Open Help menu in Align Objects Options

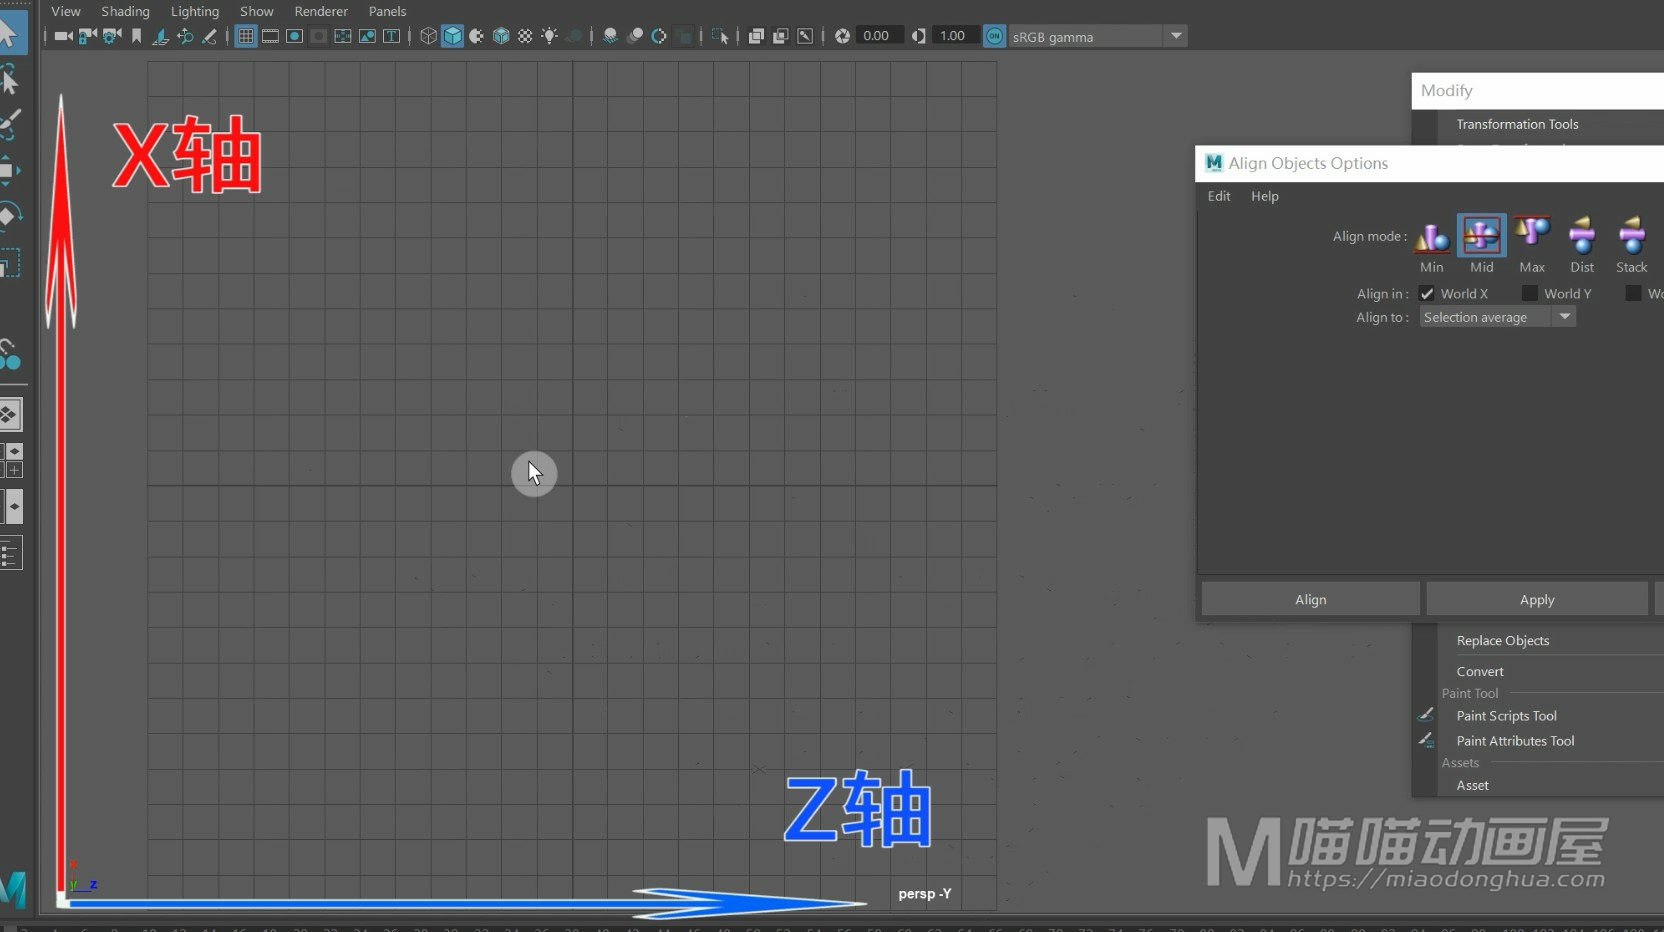pyautogui.click(x=1265, y=196)
